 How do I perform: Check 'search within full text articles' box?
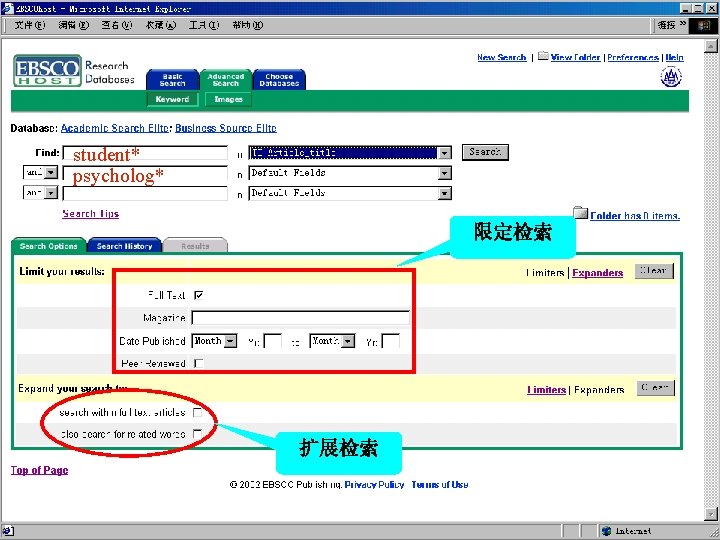coord(197,412)
